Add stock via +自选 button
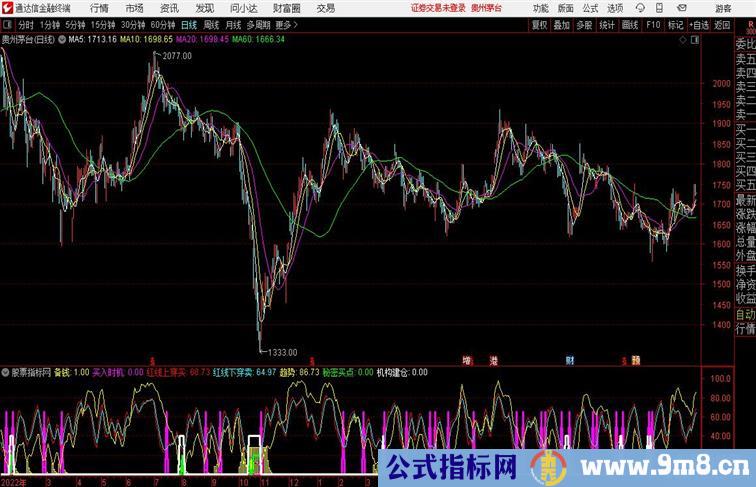 tap(699, 24)
